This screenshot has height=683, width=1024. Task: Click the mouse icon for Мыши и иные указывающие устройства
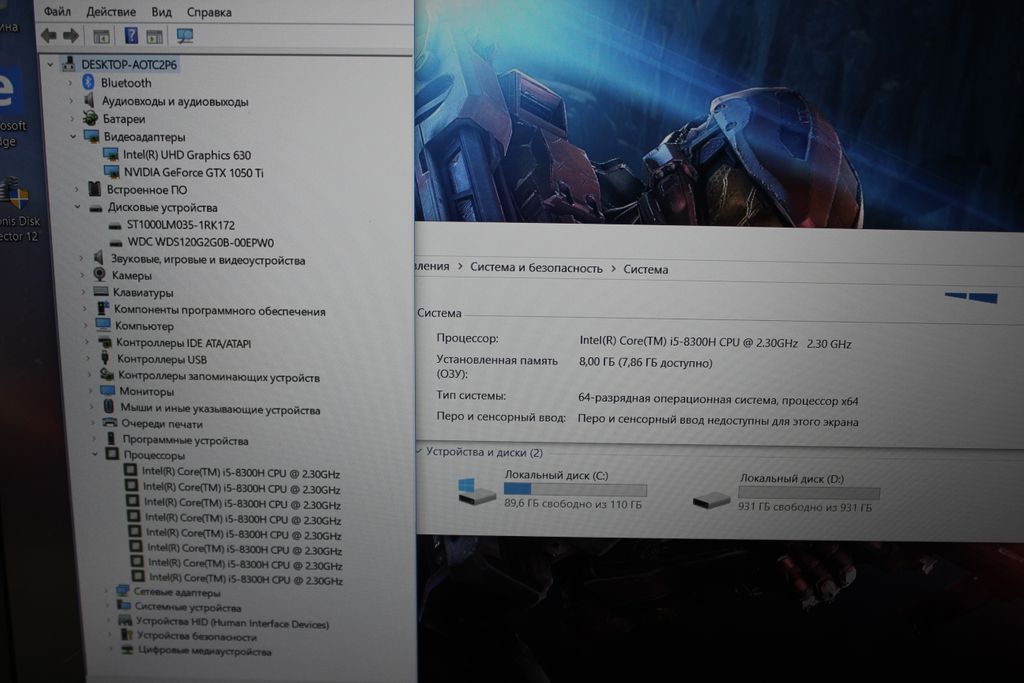click(108, 407)
